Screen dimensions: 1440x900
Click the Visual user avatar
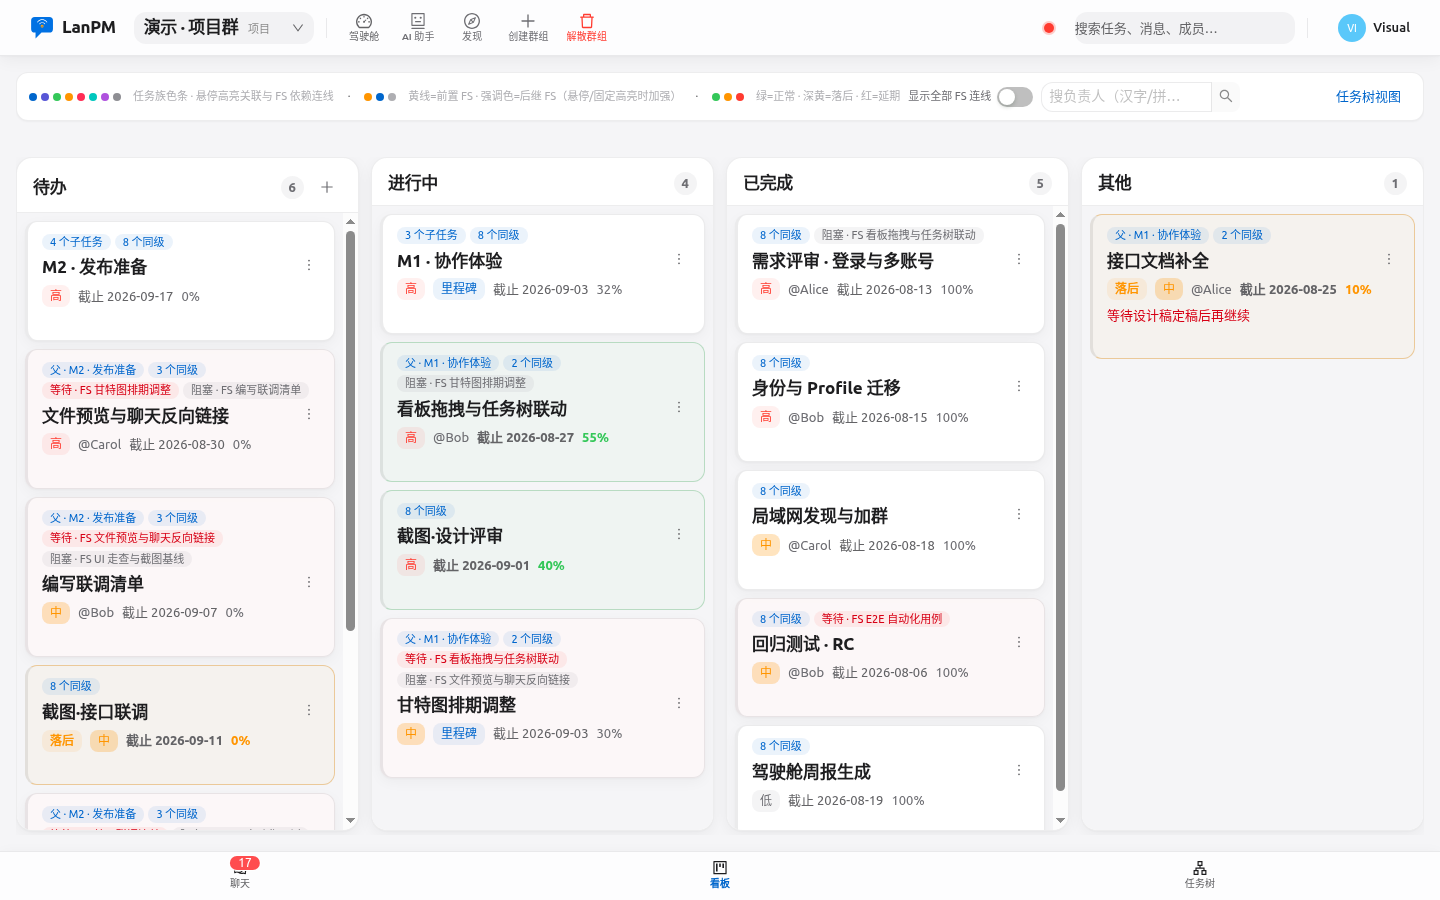click(1352, 28)
